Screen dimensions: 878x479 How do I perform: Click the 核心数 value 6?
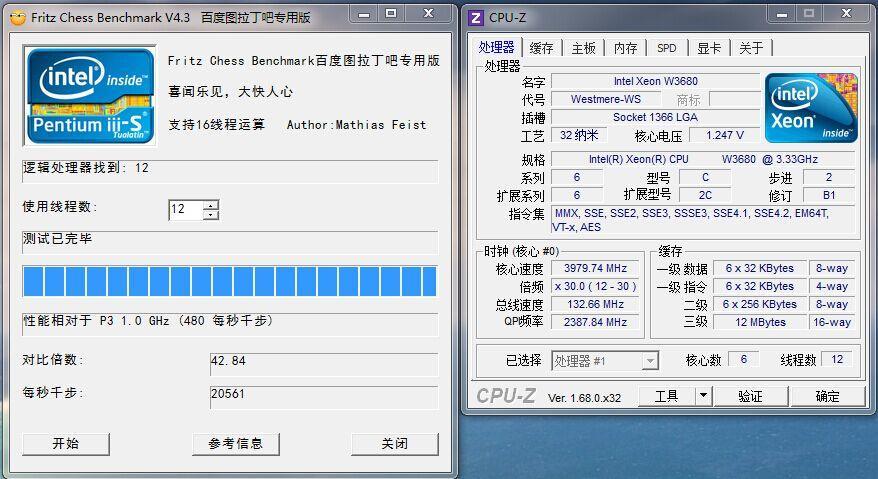coord(744,359)
